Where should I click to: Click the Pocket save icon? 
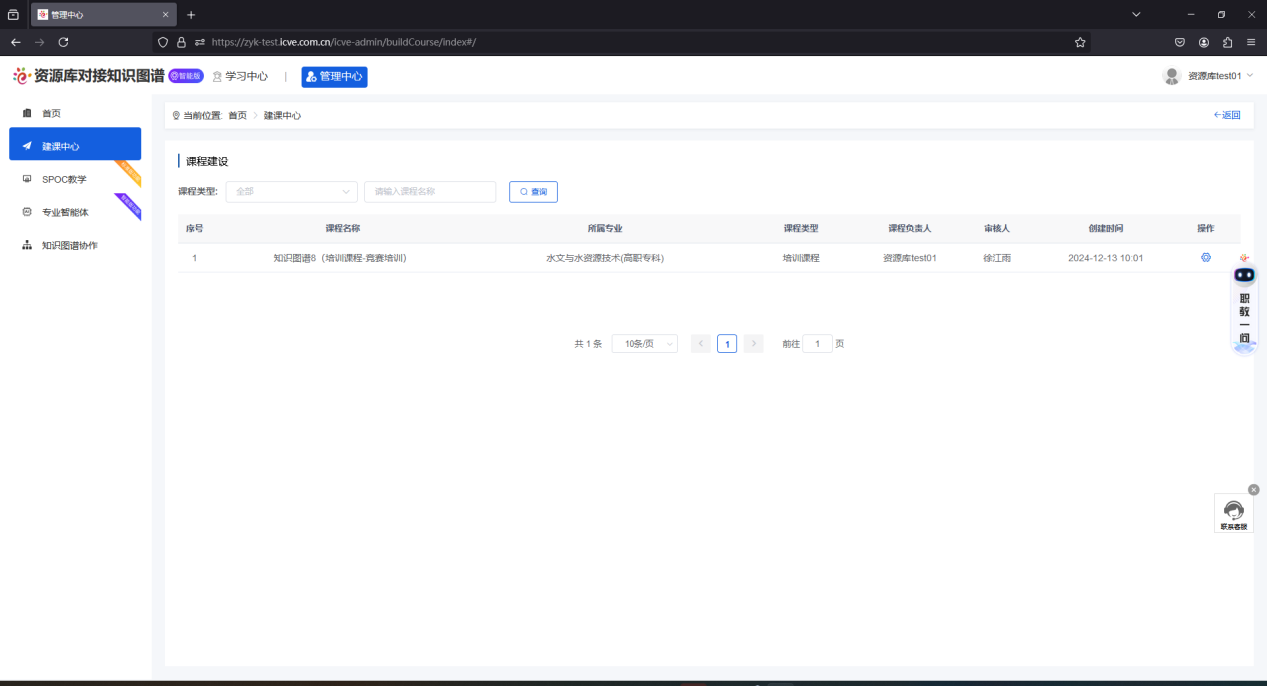click(x=1180, y=42)
